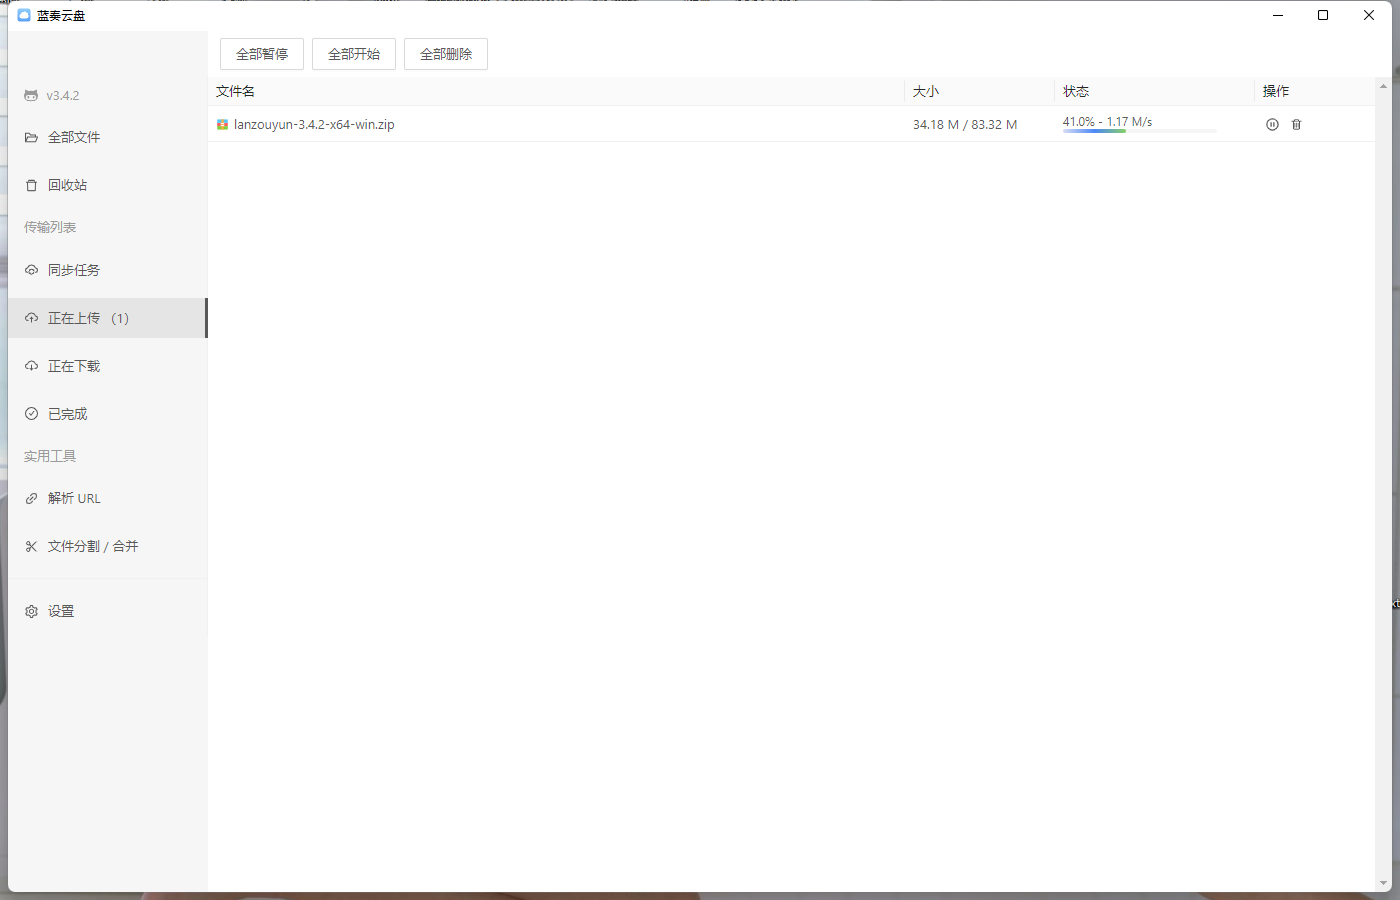This screenshot has height=900, width=1400.
Task: Click the 已完成 checkmark icon
Action: click(31, 413)
